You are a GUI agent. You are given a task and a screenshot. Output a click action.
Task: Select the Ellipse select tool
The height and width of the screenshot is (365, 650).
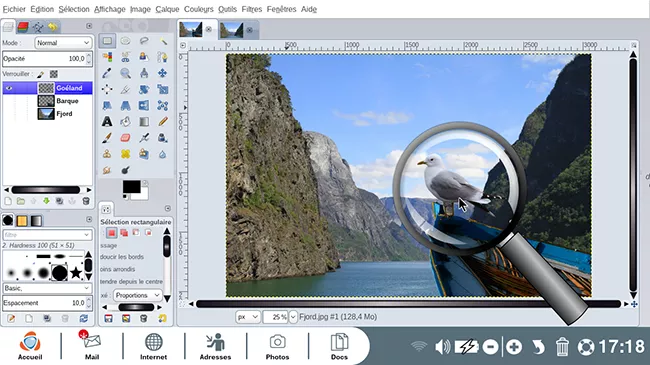tap(125, 41)
